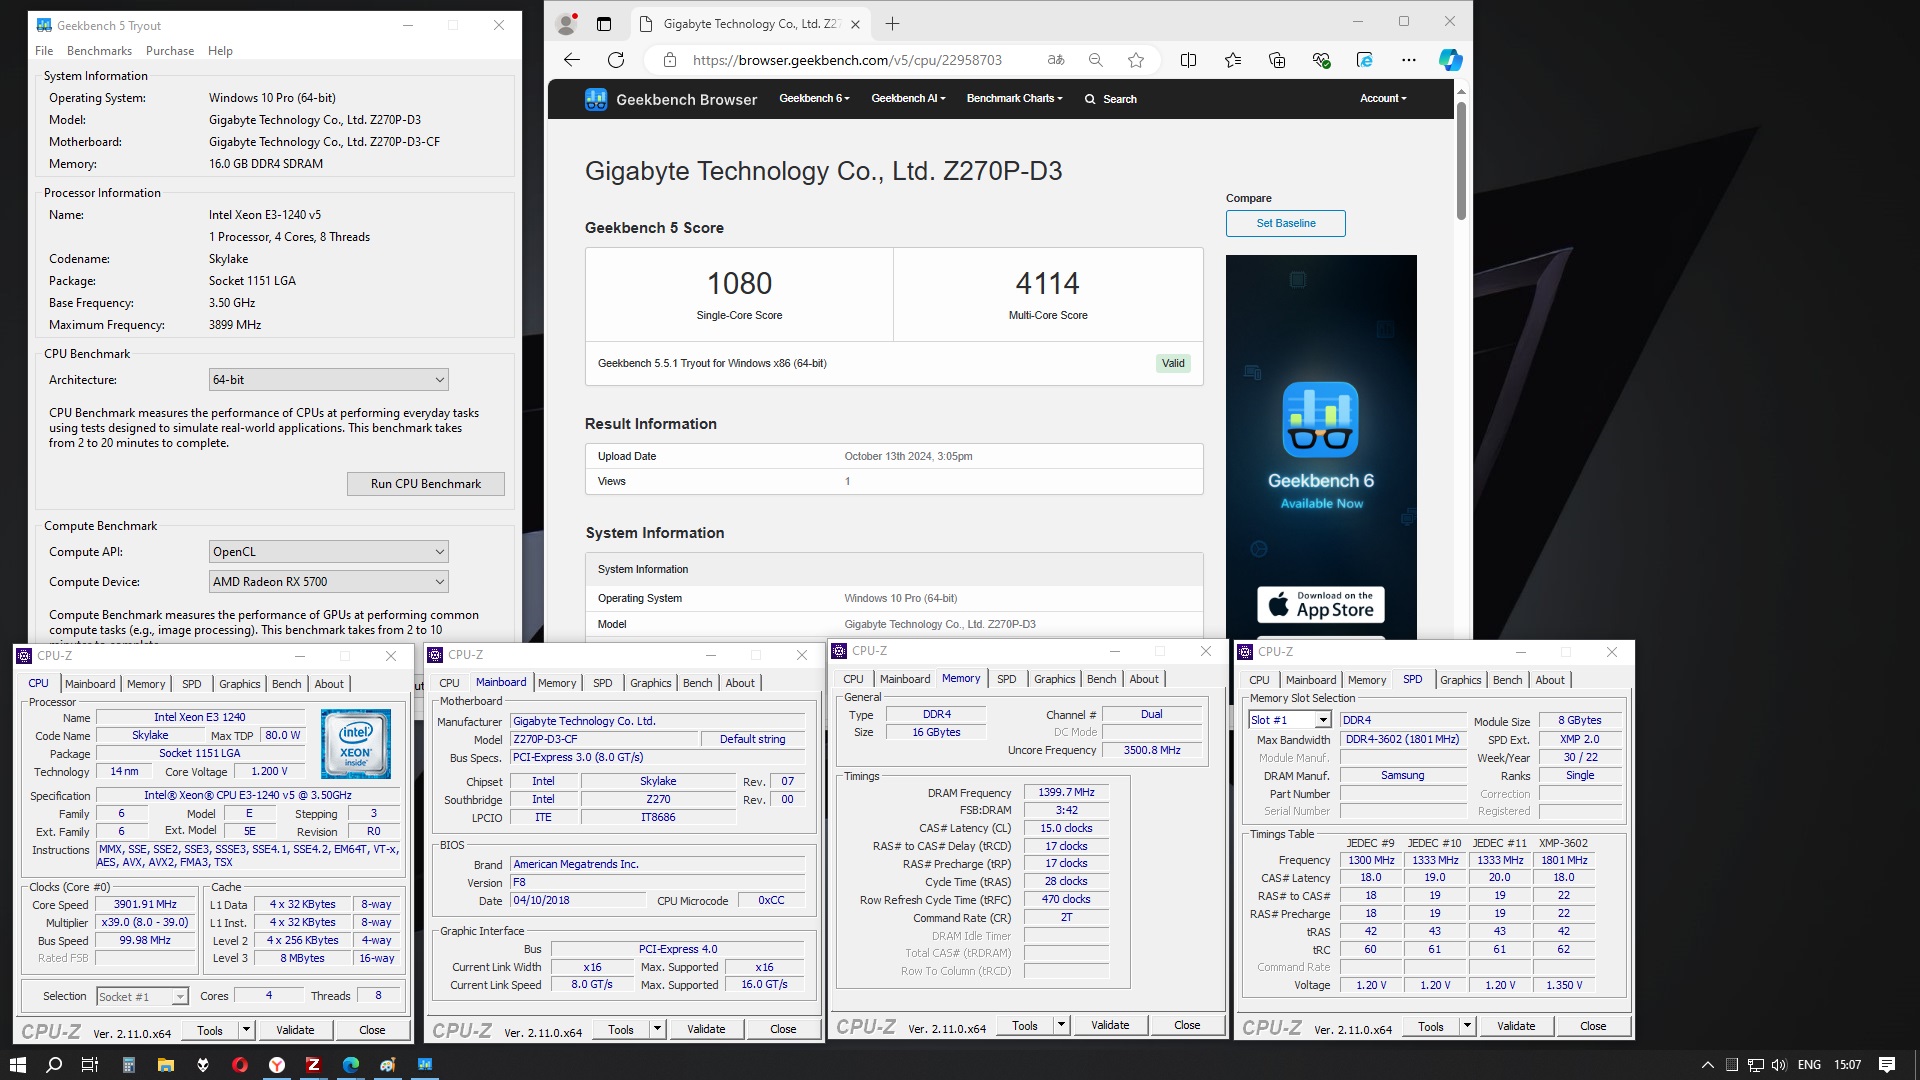Click the ENG language indicator

coord(1809,1065)
